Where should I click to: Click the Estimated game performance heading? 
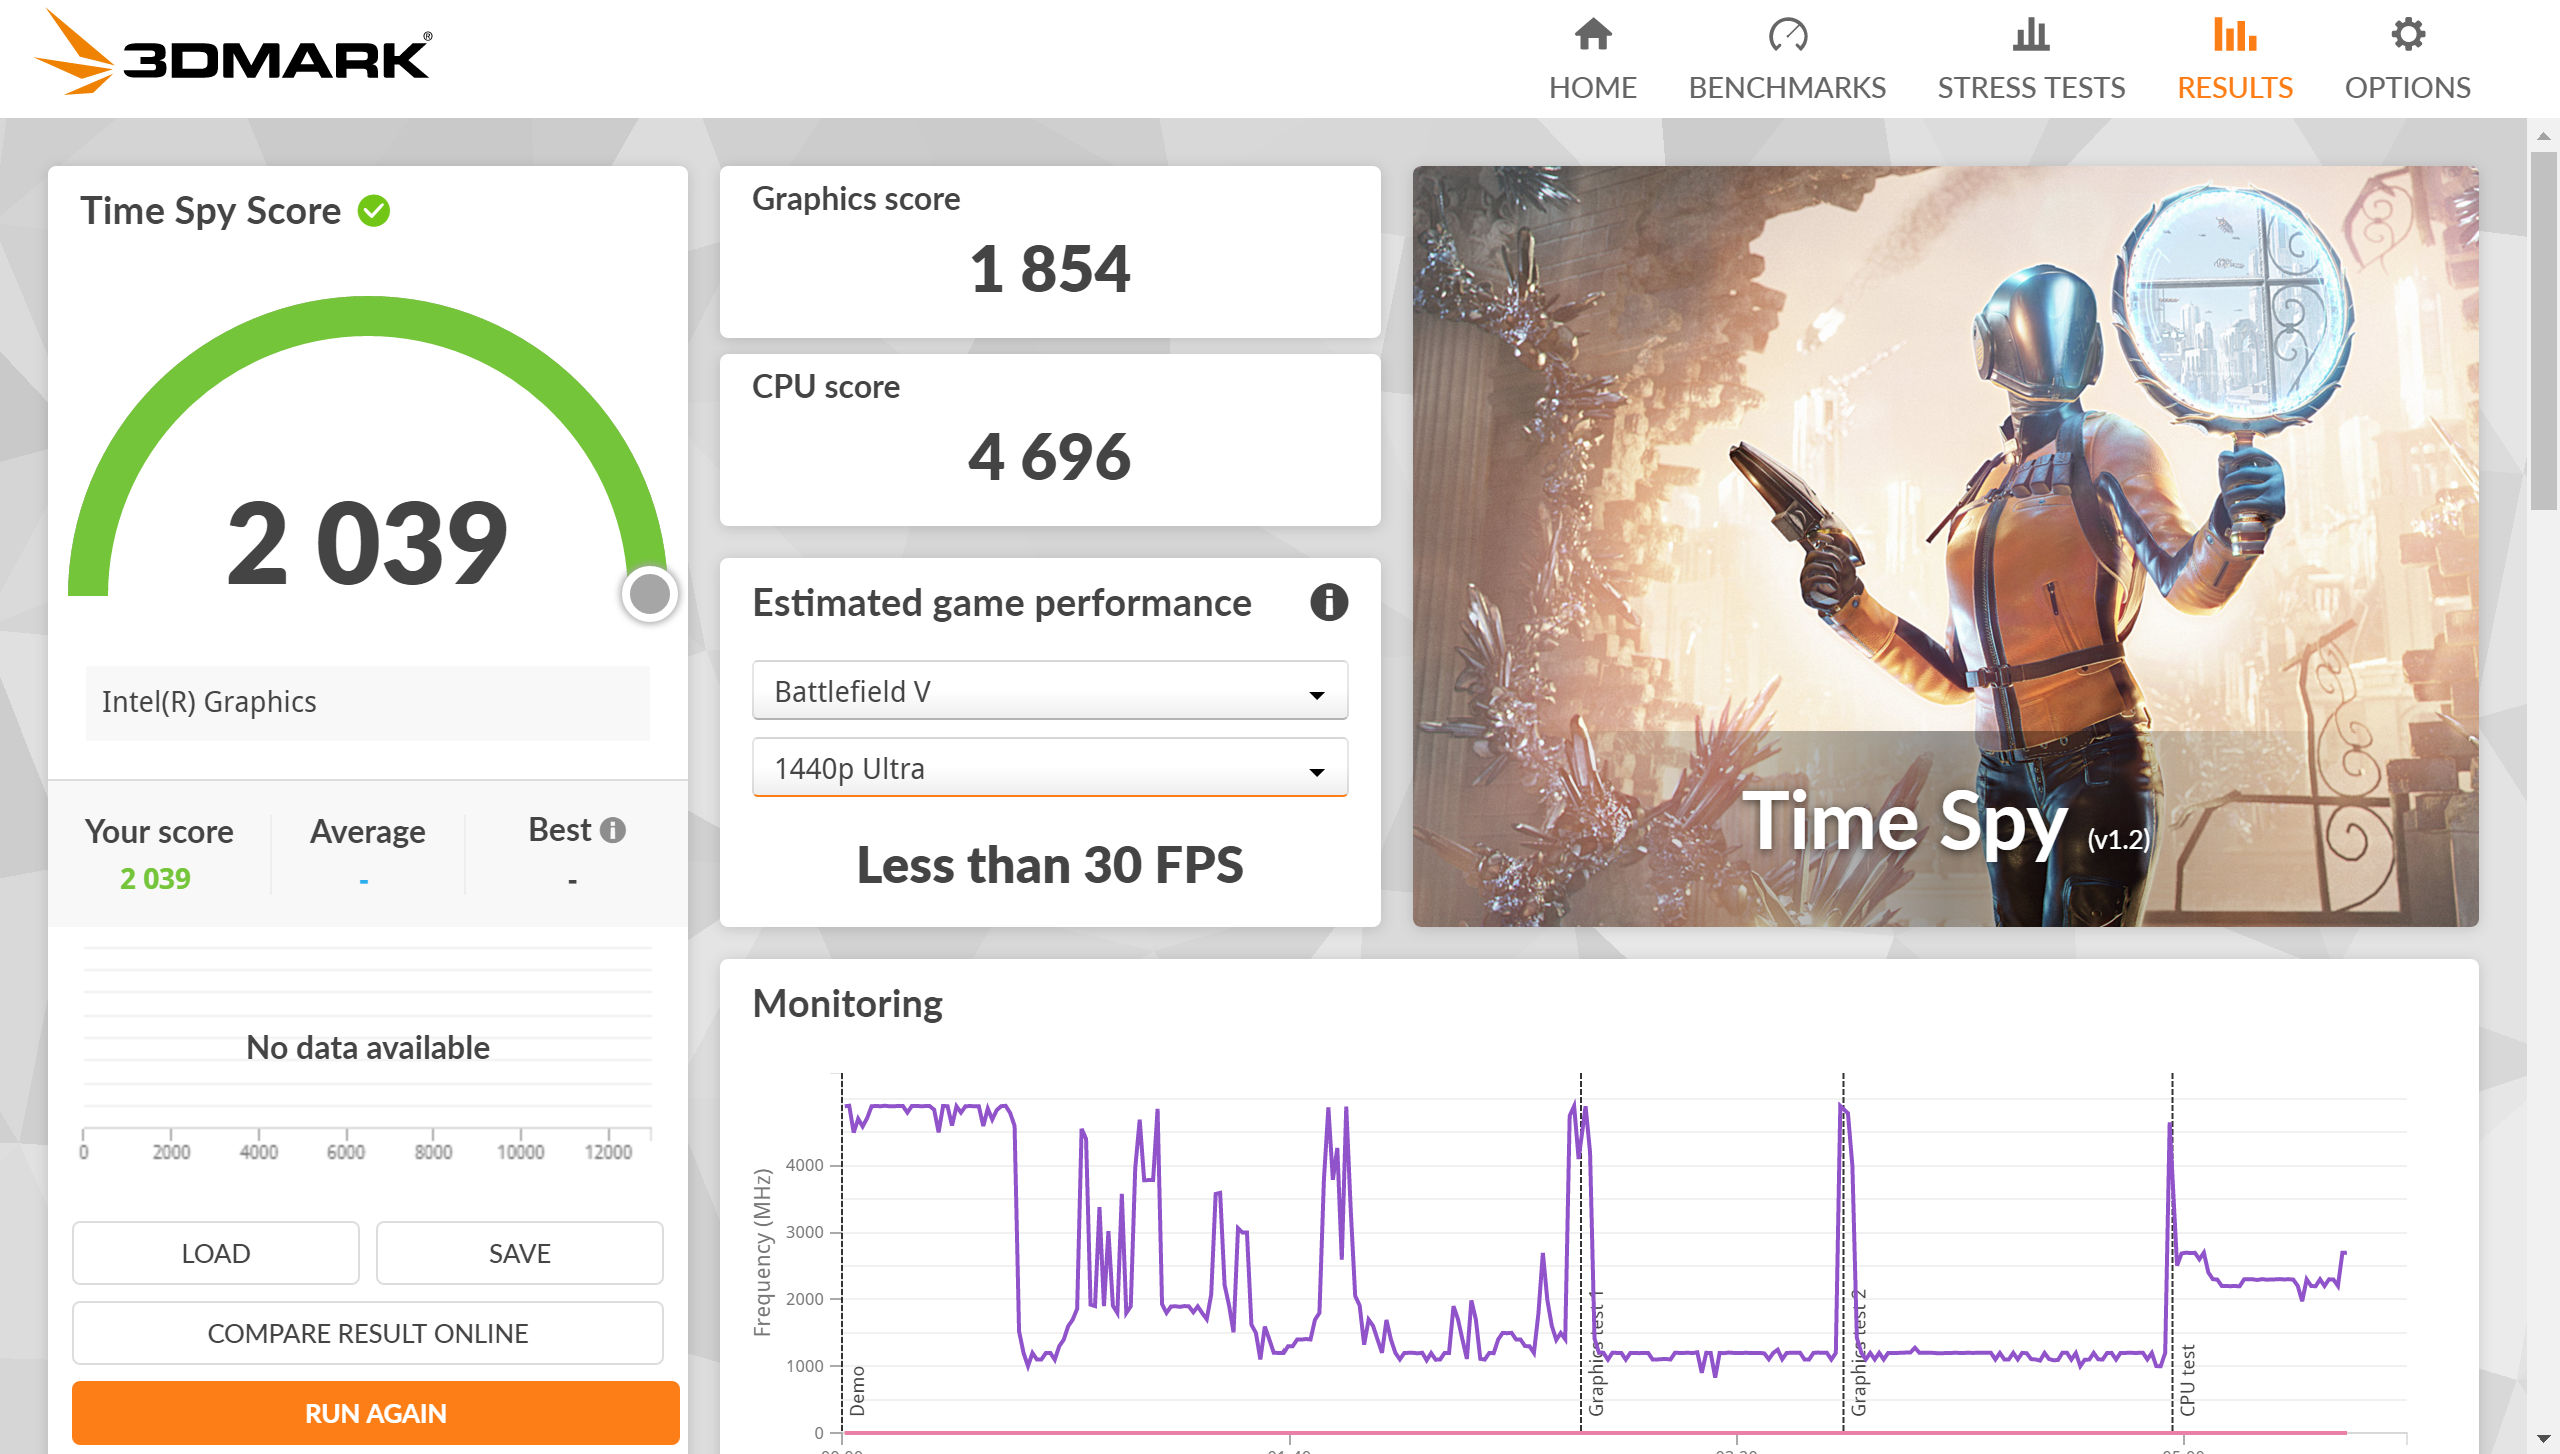pyautogui.click(x=1002, y=603)
